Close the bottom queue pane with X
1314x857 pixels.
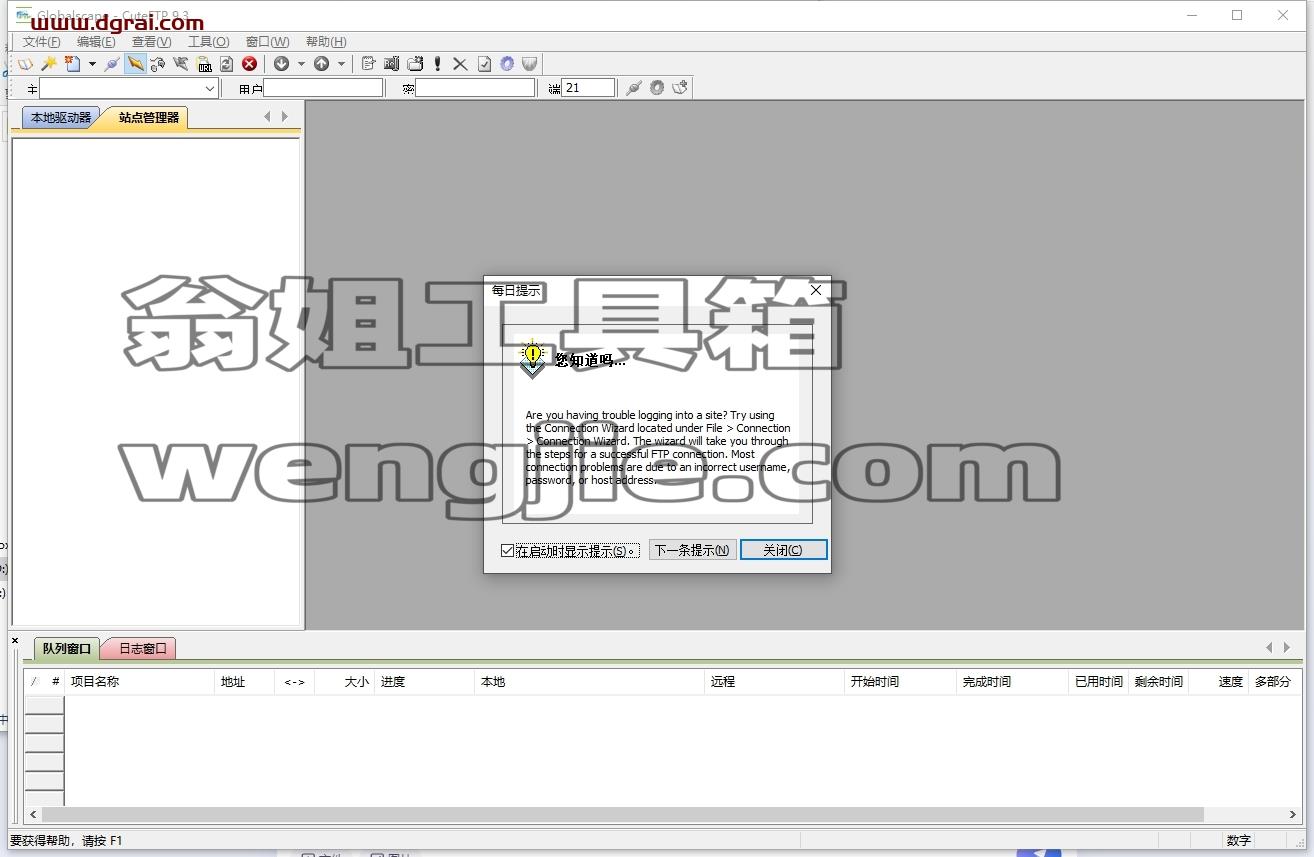pos(15,640)
